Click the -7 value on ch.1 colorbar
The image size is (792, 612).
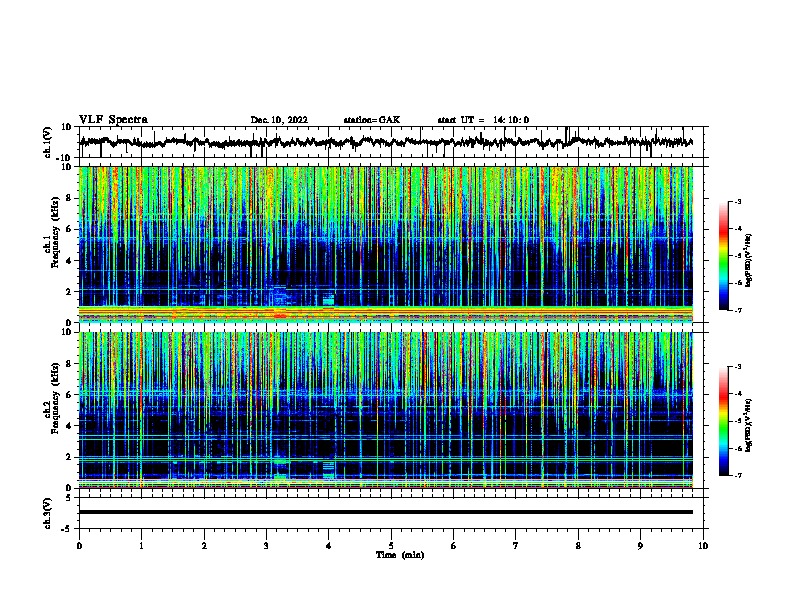pos(738,310)
